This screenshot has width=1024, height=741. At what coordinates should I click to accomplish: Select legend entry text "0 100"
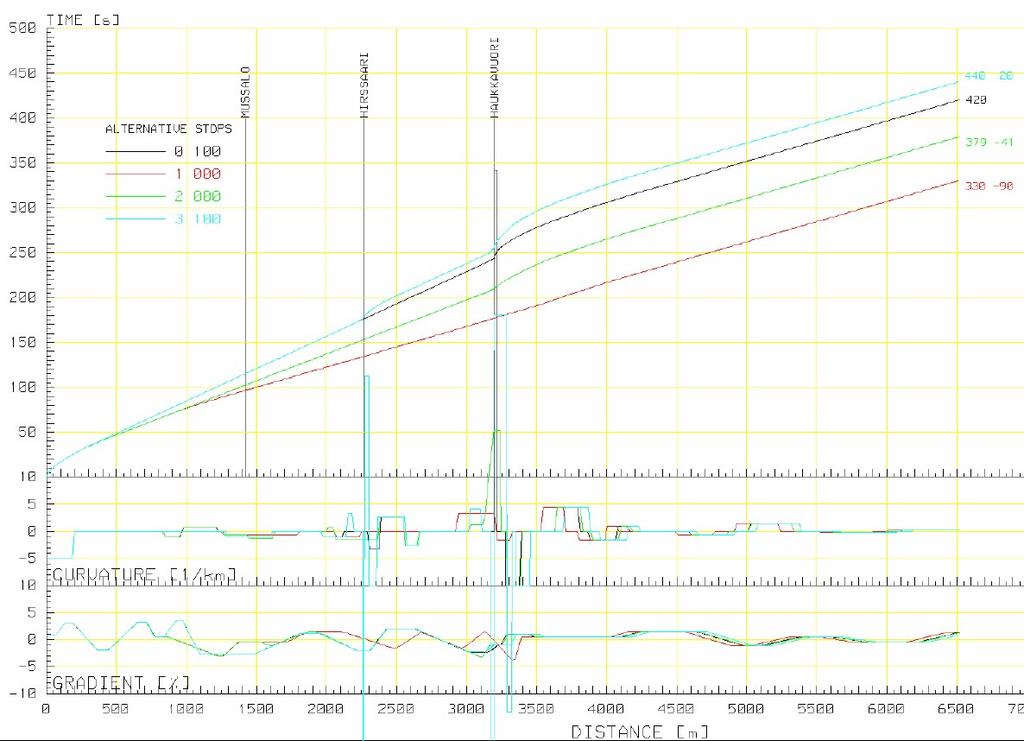pyautogui.click(x=197, y=151)
